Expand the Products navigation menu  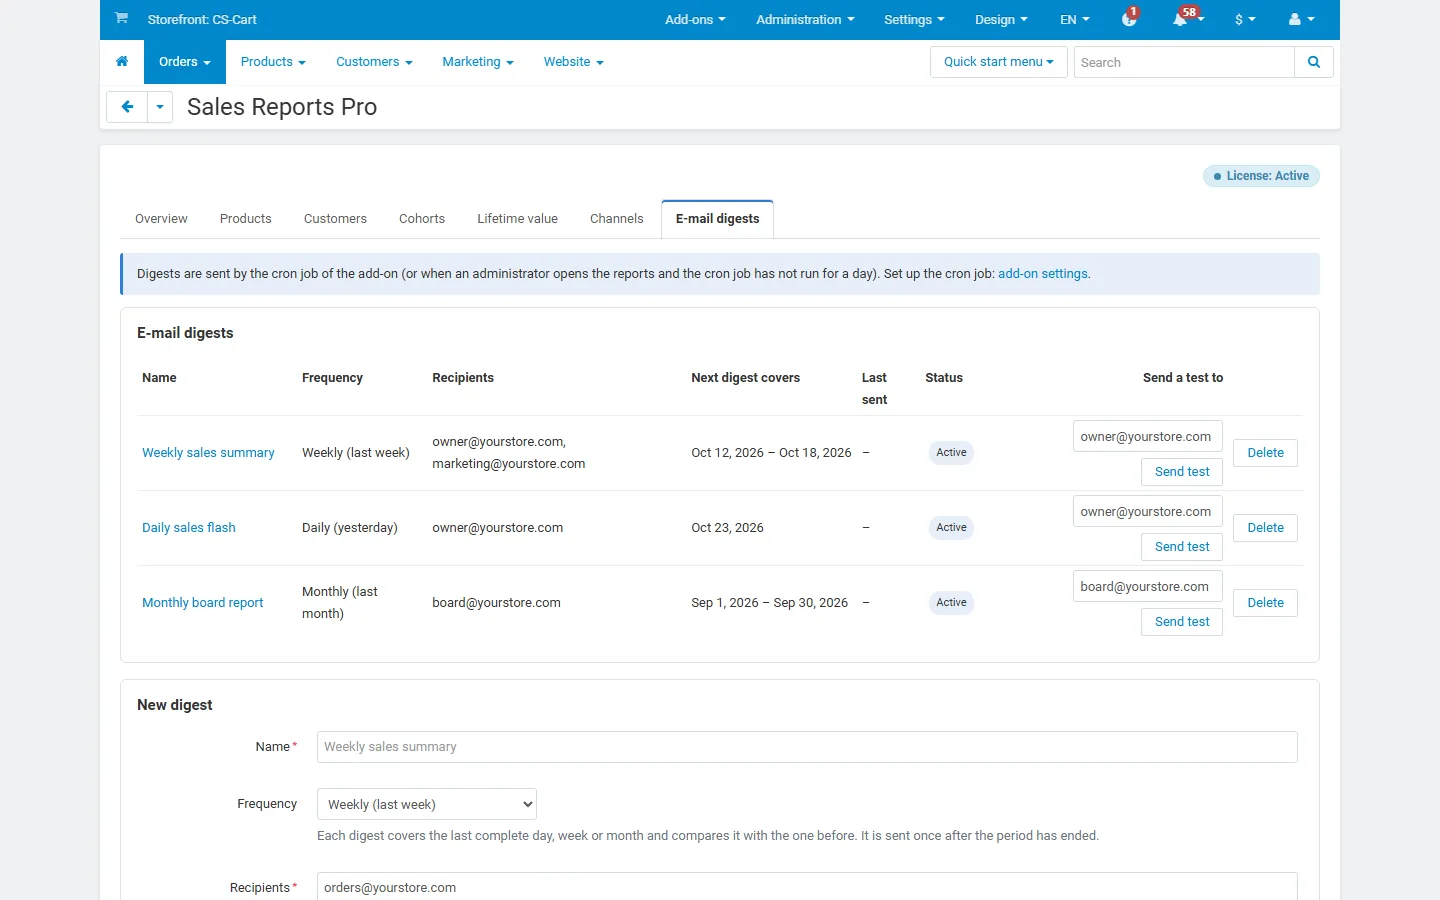click(273, 62)
